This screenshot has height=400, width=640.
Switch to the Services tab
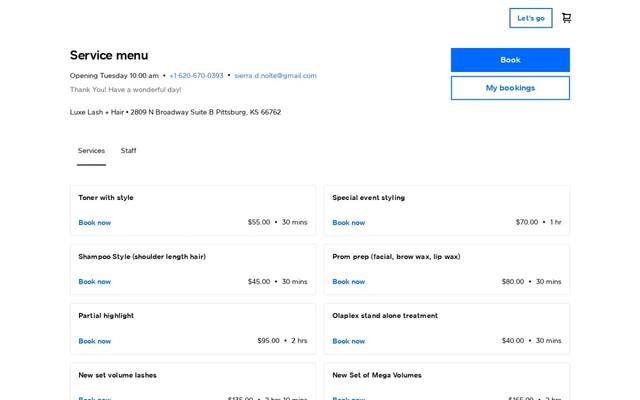[91, 151]
